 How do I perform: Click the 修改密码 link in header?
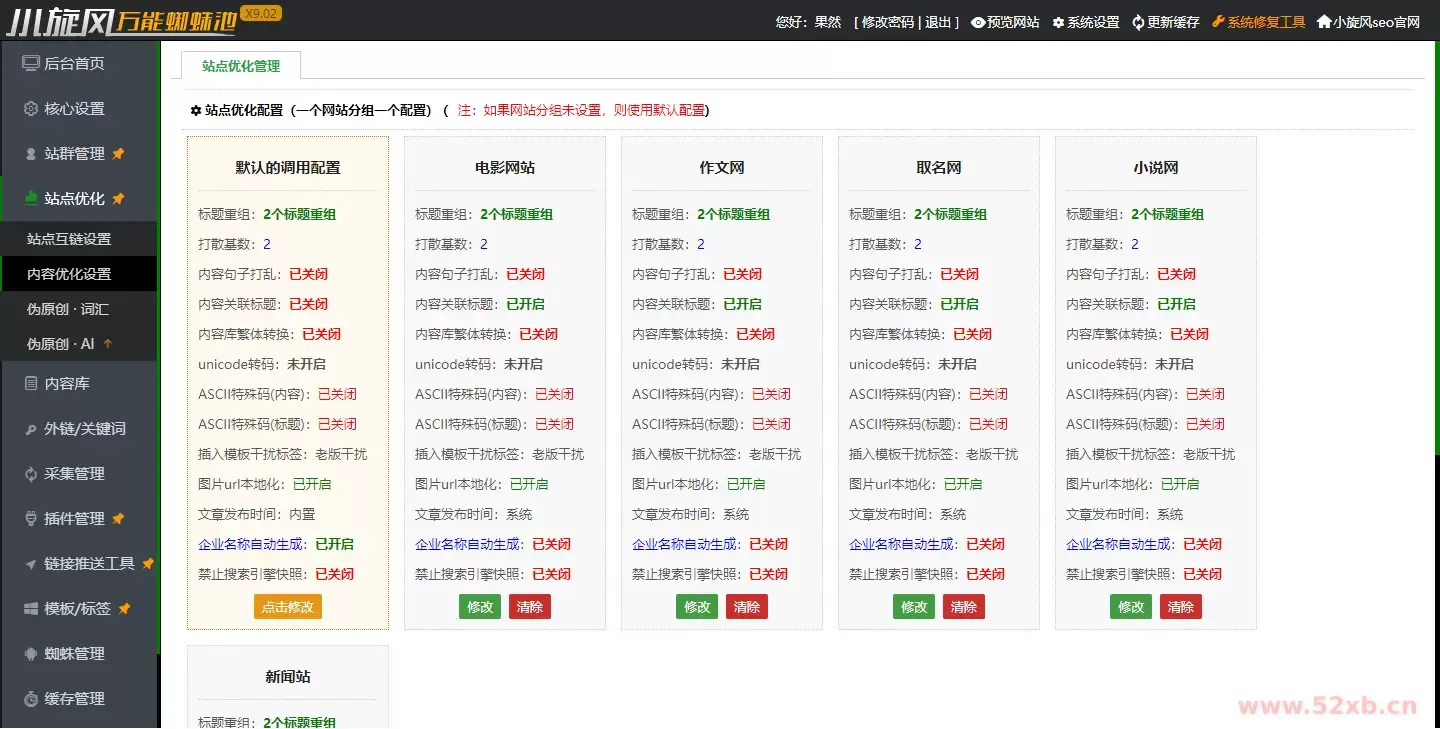tap(887, 22)
